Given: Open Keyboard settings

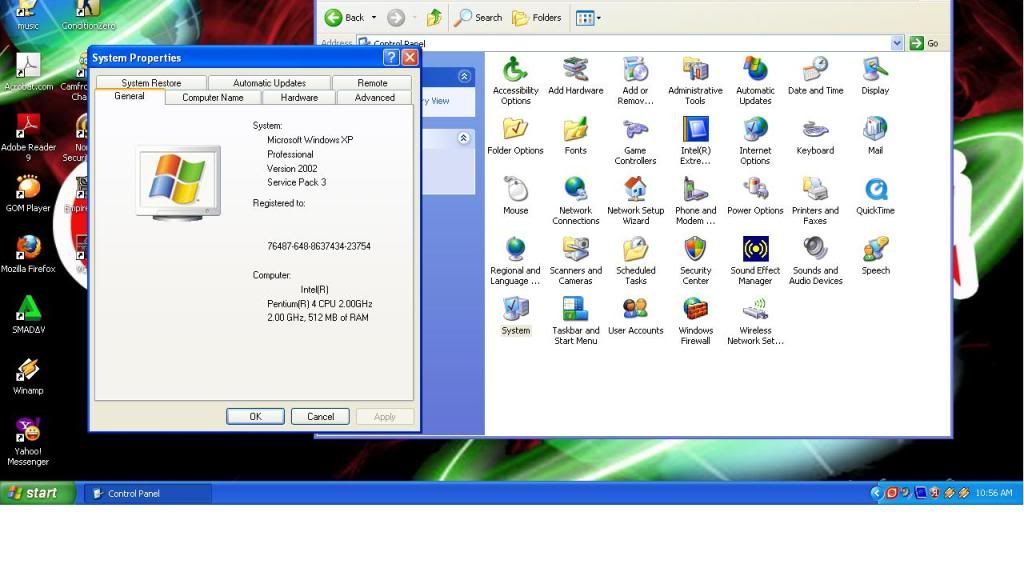Looking at the screenshot, I should 815,136.
